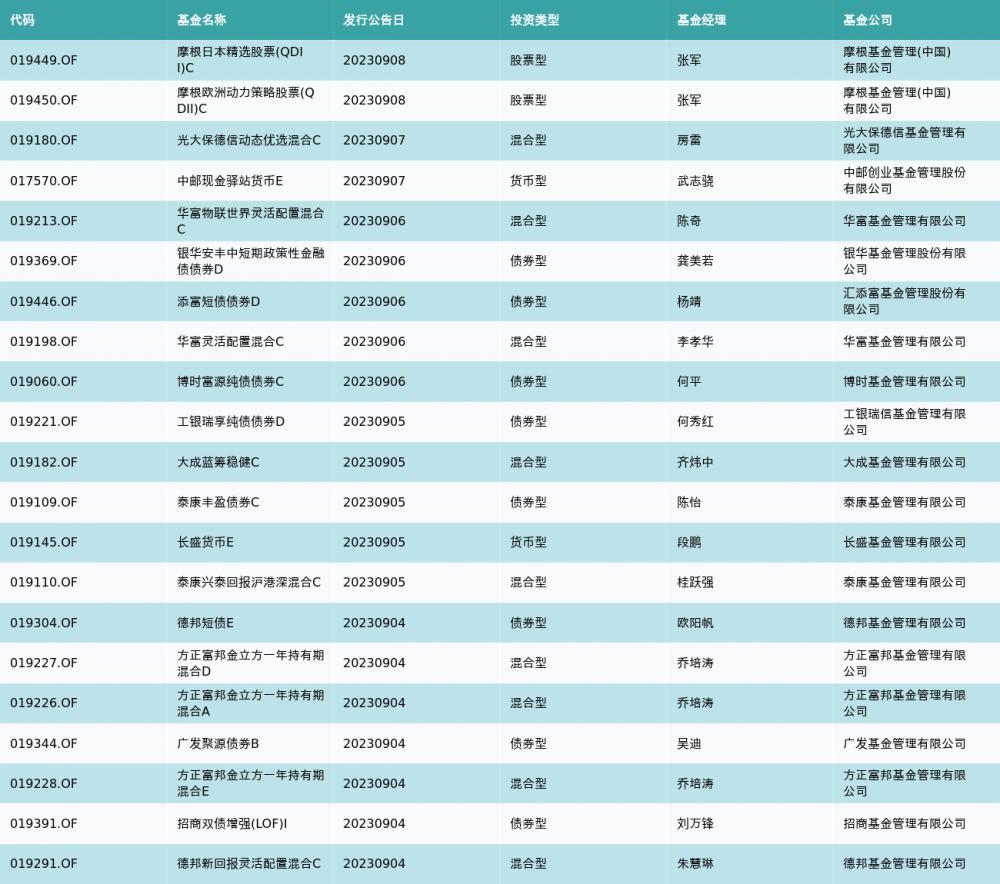Click fund name 泰康丰盈债券C

click(218, 502)
